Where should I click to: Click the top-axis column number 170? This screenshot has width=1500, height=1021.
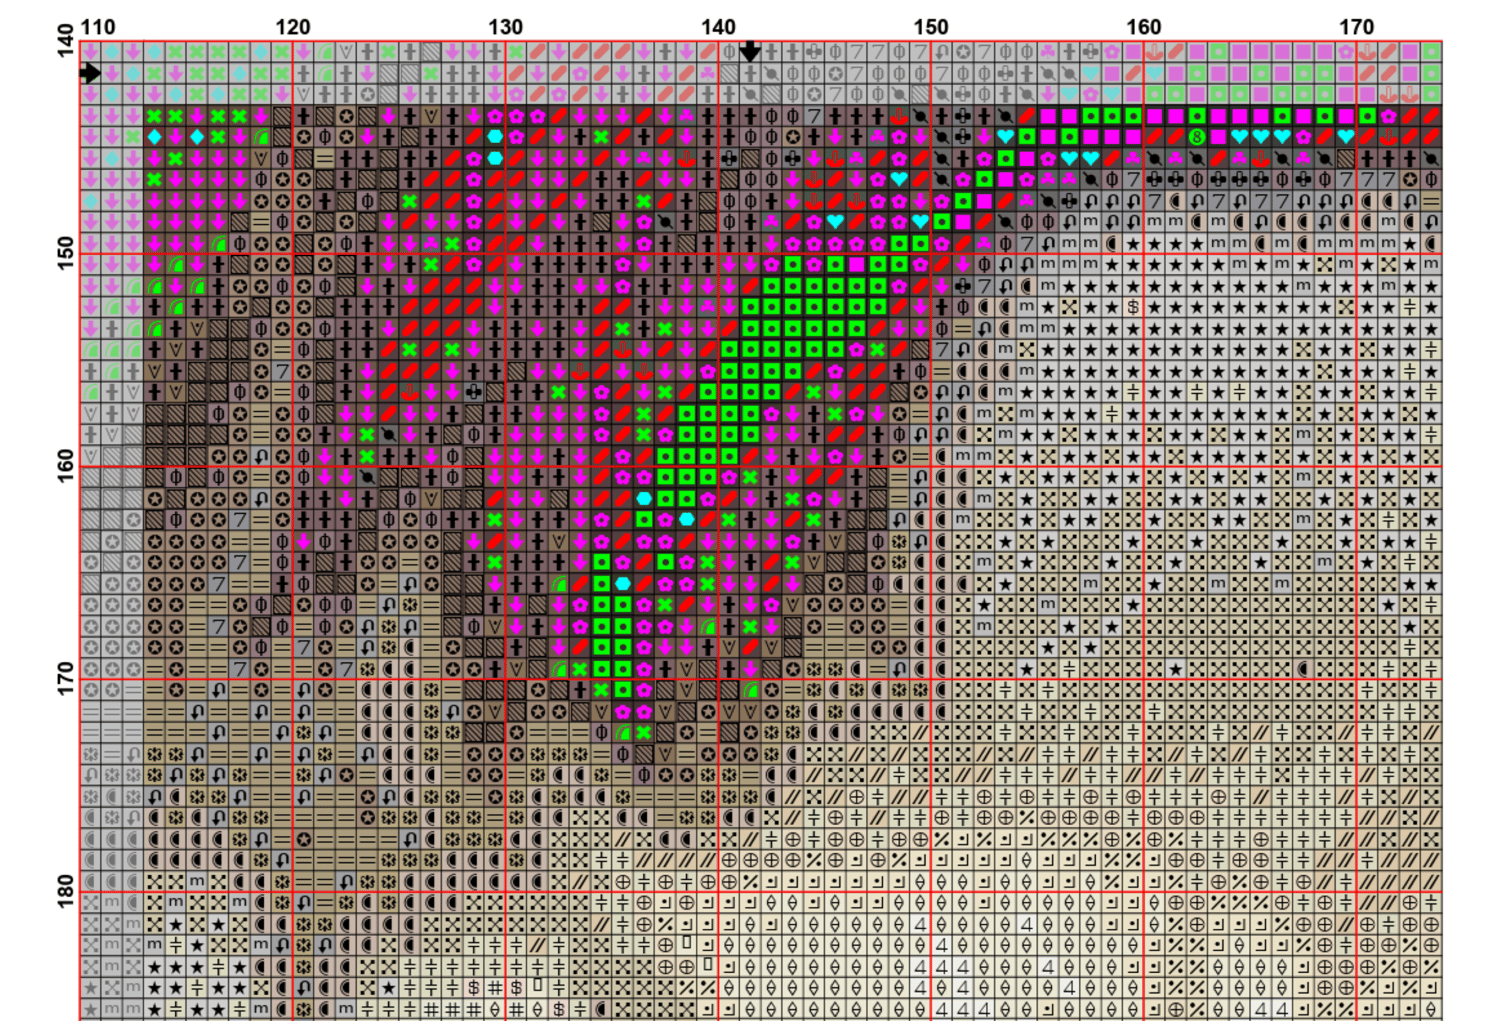coord(1357,27)
